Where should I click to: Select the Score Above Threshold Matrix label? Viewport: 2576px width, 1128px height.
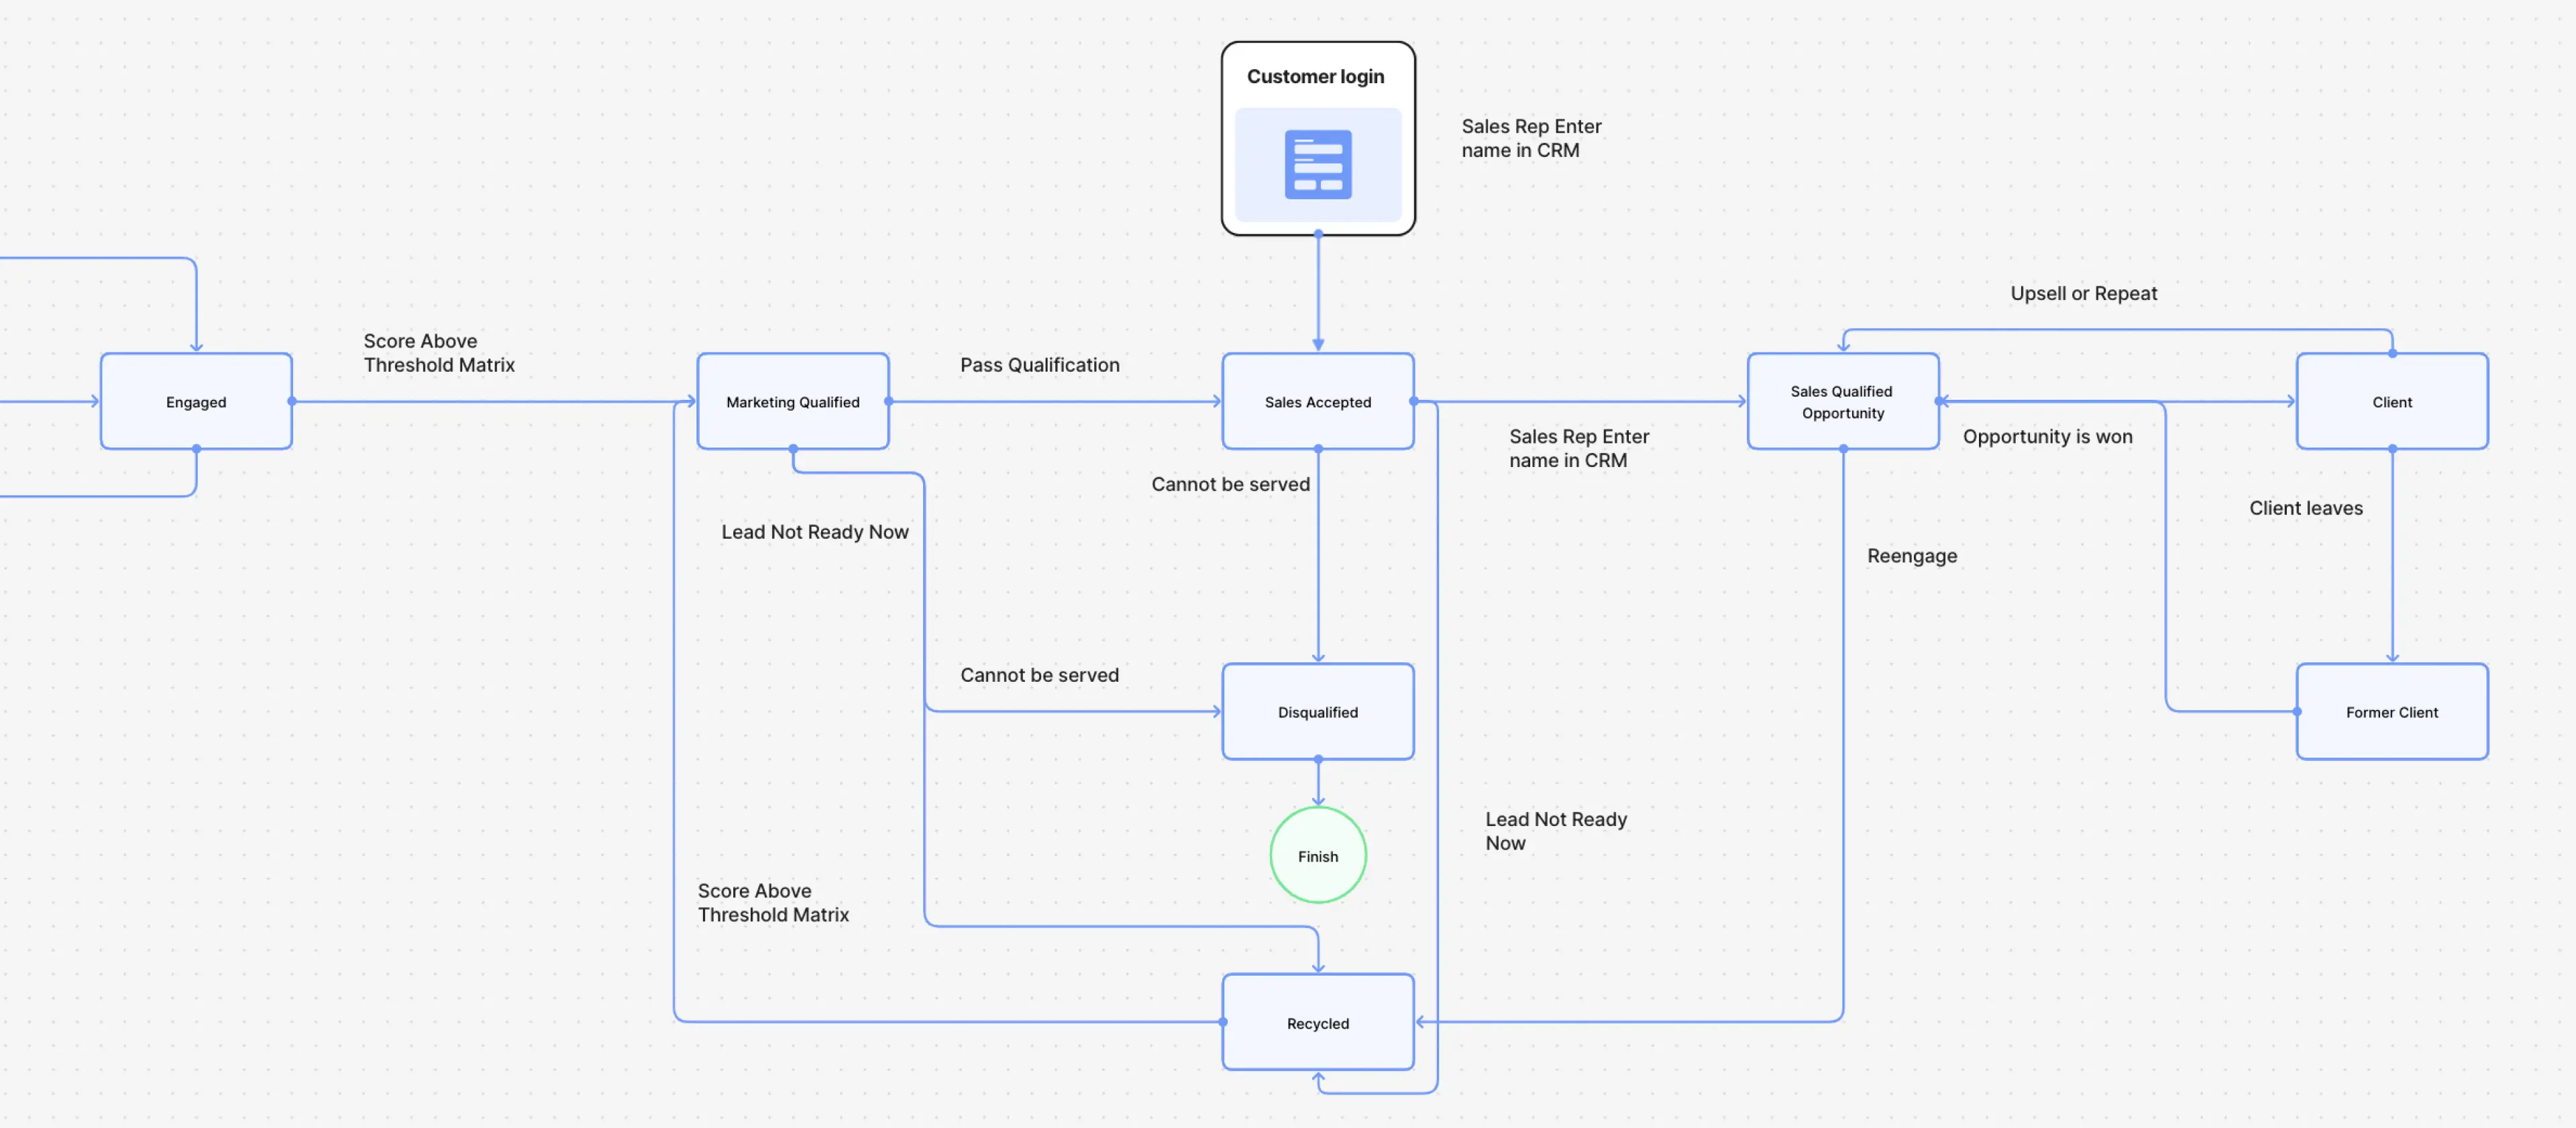(439, 353)
